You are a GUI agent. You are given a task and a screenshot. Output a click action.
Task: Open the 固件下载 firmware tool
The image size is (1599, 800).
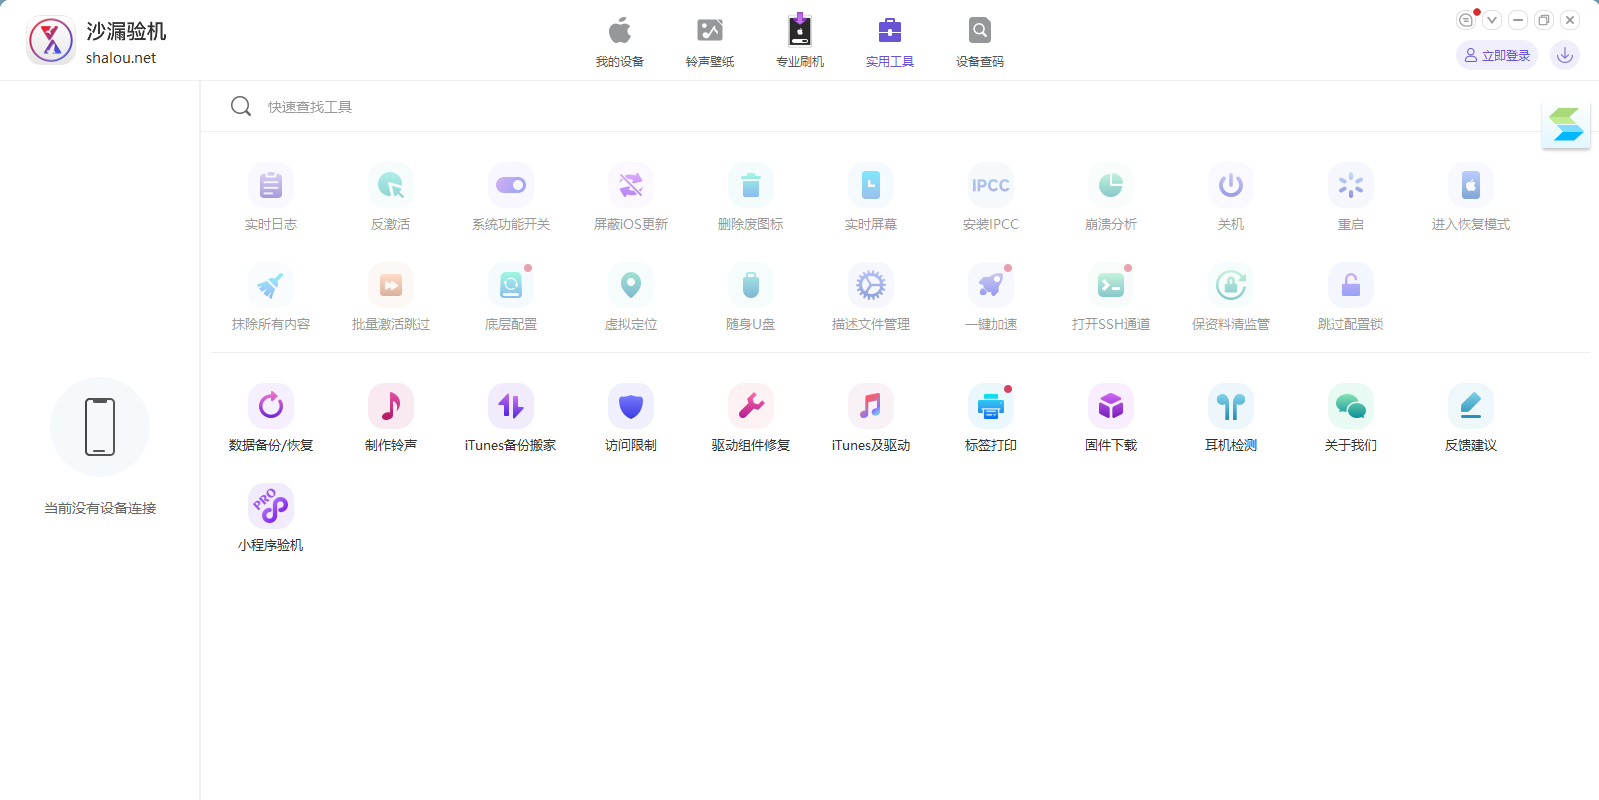1111,407
